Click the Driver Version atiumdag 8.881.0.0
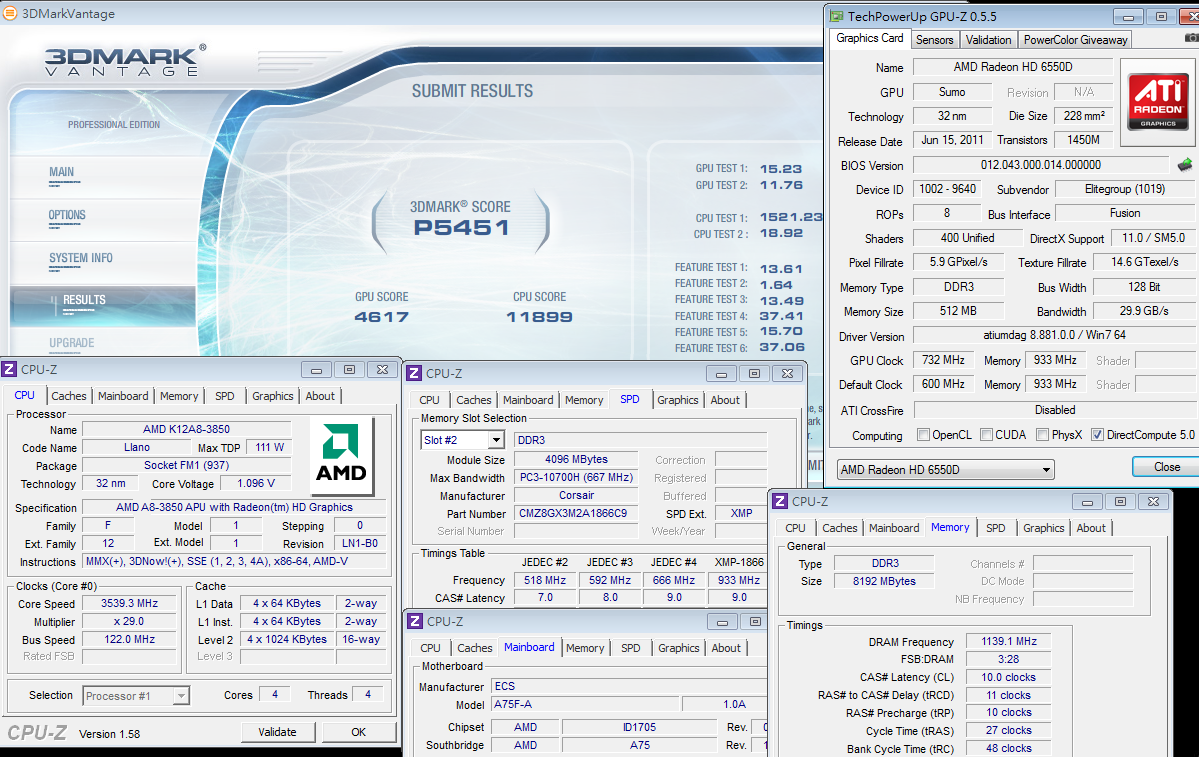1199x757 pixels. (1054, 335)
